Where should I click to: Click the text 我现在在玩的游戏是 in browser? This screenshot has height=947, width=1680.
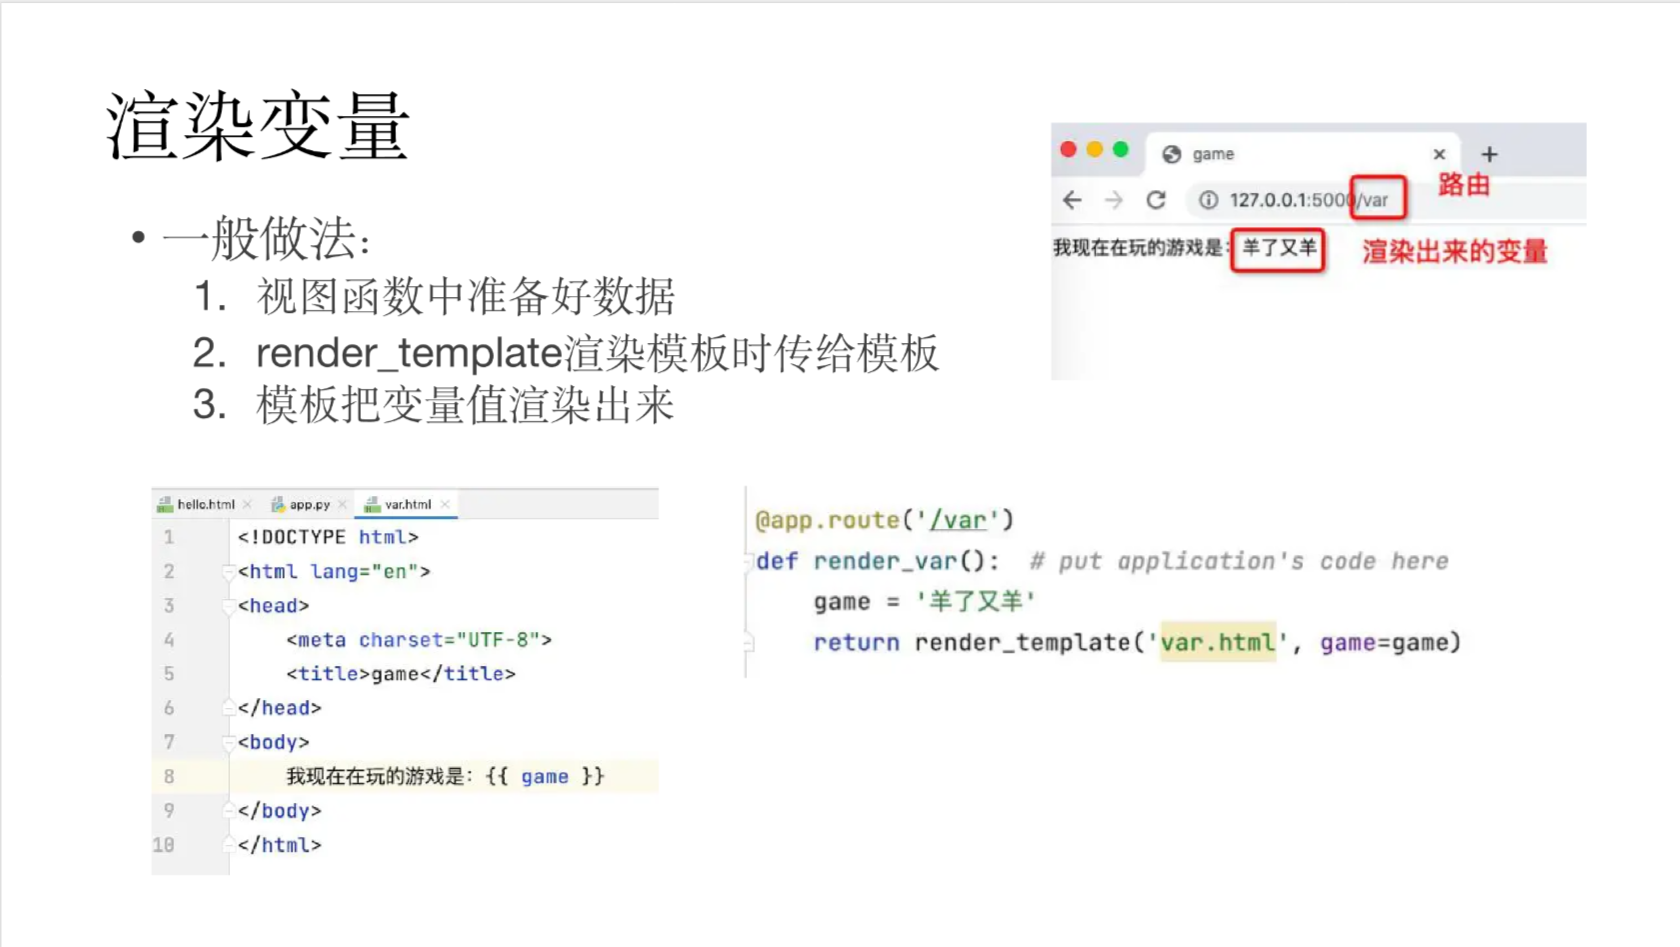pyautogui.click(x=1138, y=247)
